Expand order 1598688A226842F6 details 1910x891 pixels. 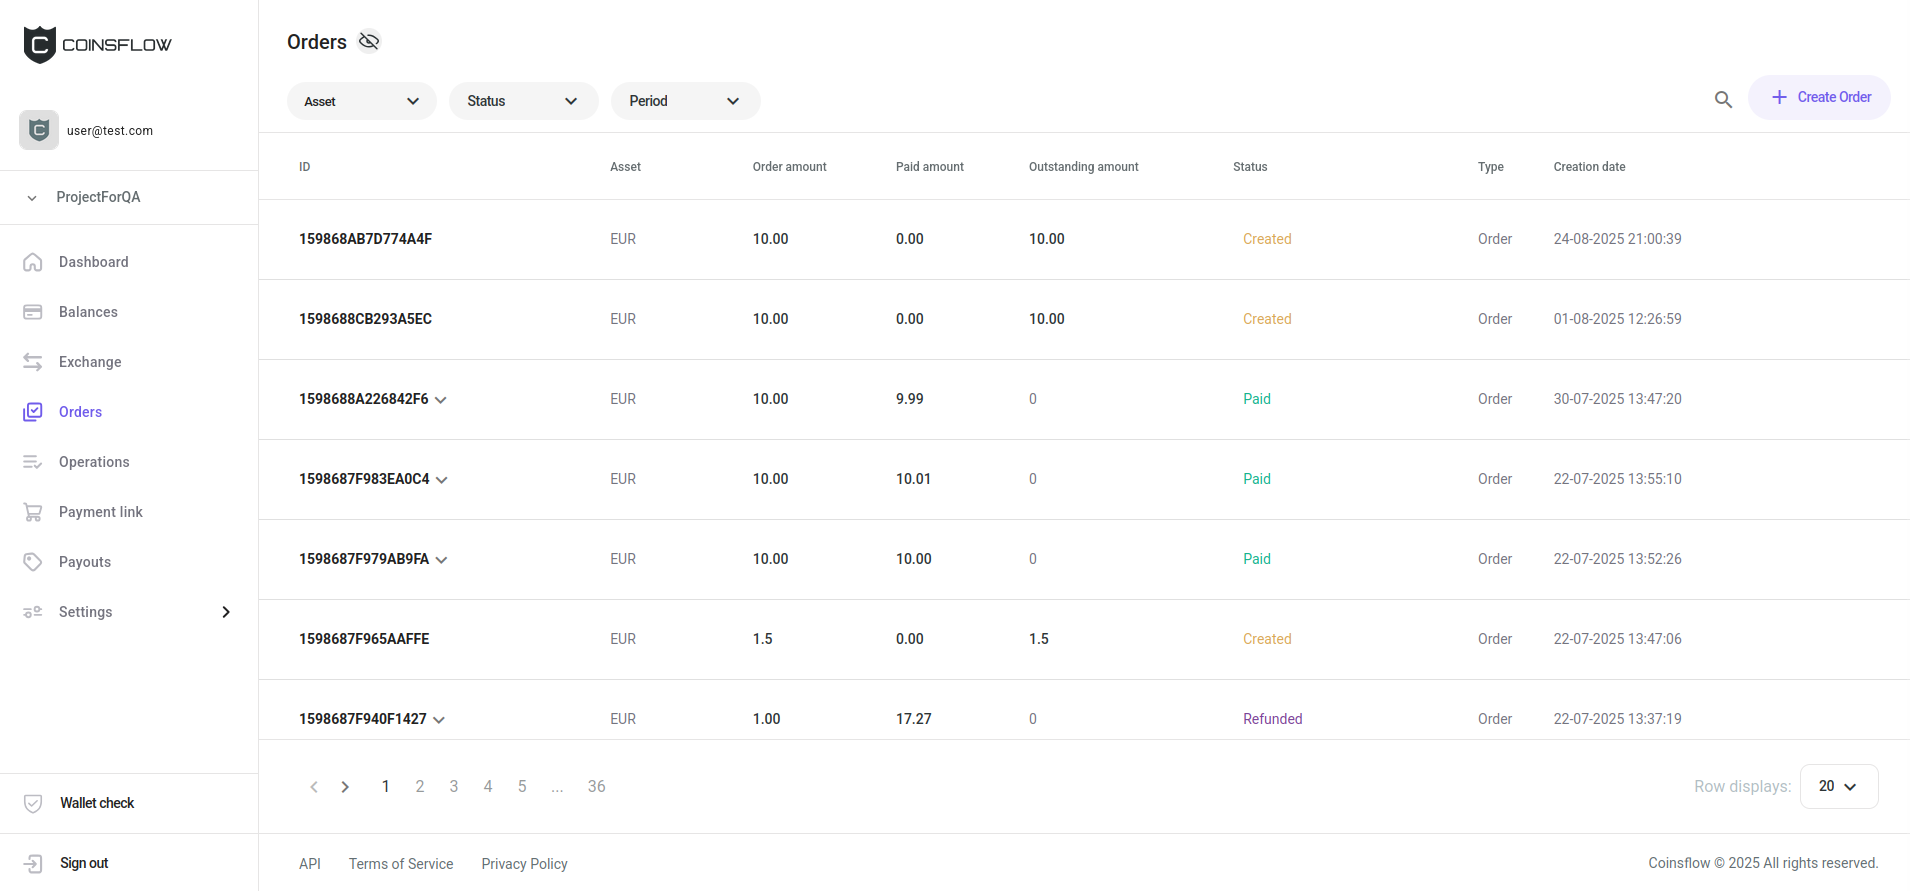pos(441,400)
